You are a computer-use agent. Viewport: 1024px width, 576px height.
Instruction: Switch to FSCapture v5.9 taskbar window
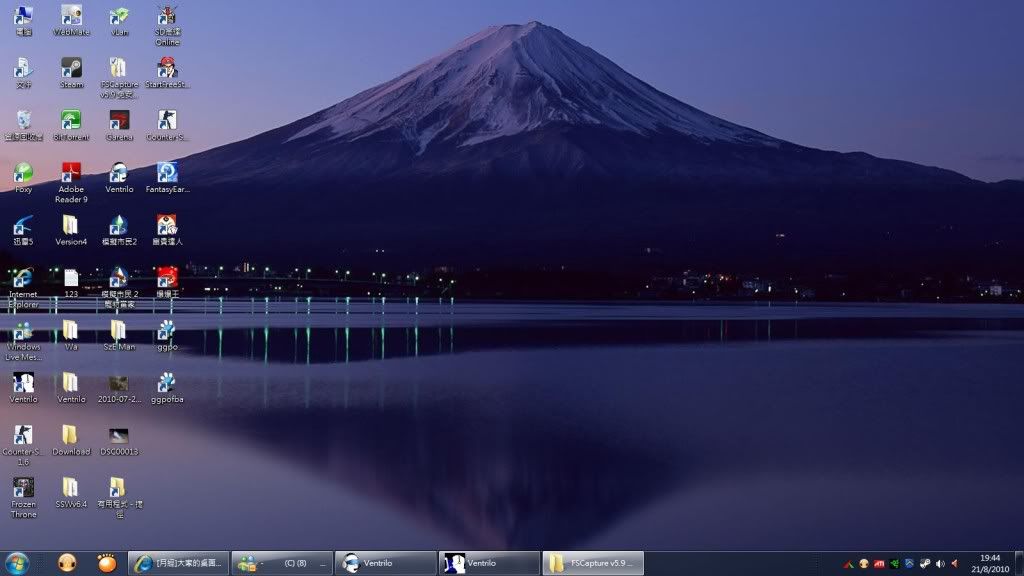(593, 563)
